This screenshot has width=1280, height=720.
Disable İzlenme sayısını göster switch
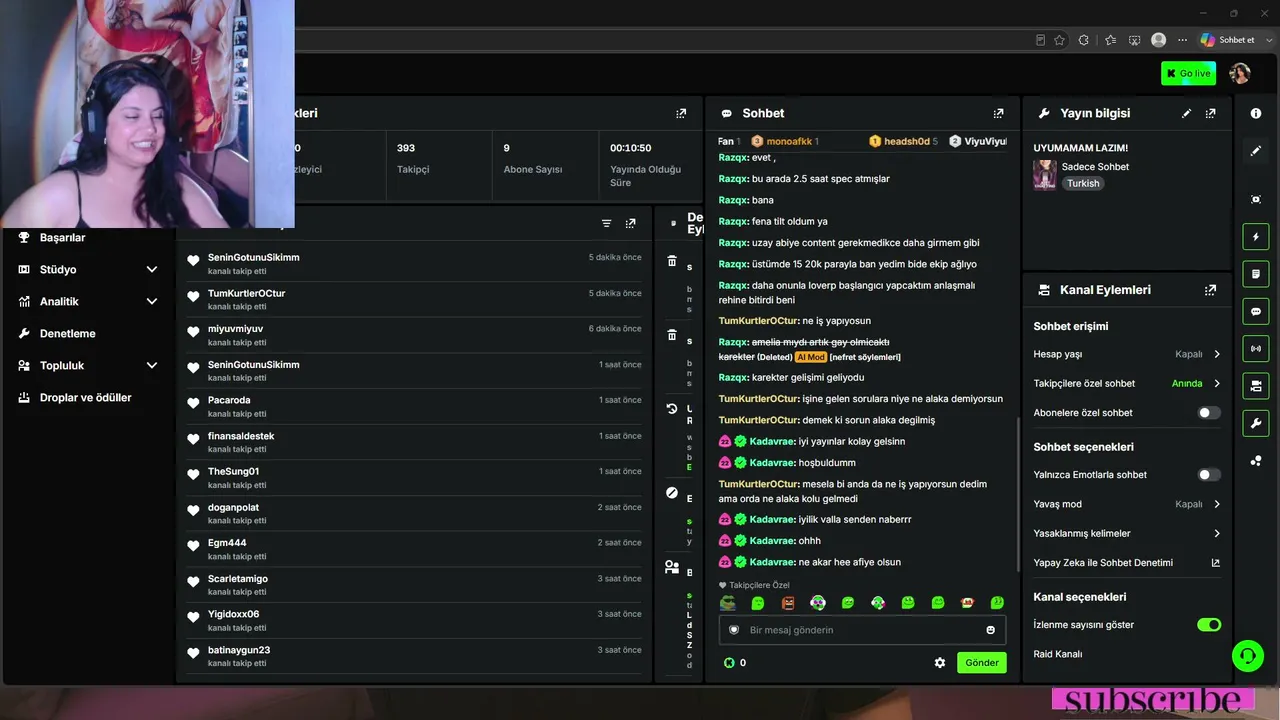(x=1209, y=625)
